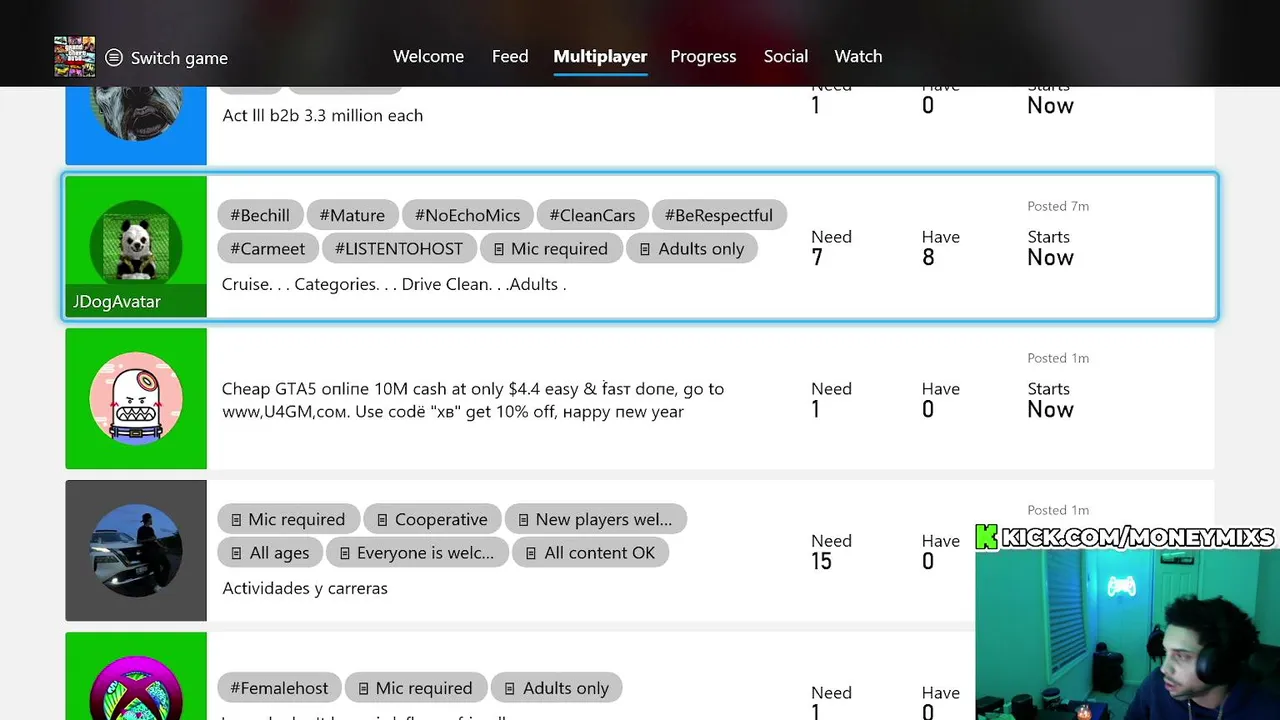Click the #Femalehost tag

(x=279, y=688)
